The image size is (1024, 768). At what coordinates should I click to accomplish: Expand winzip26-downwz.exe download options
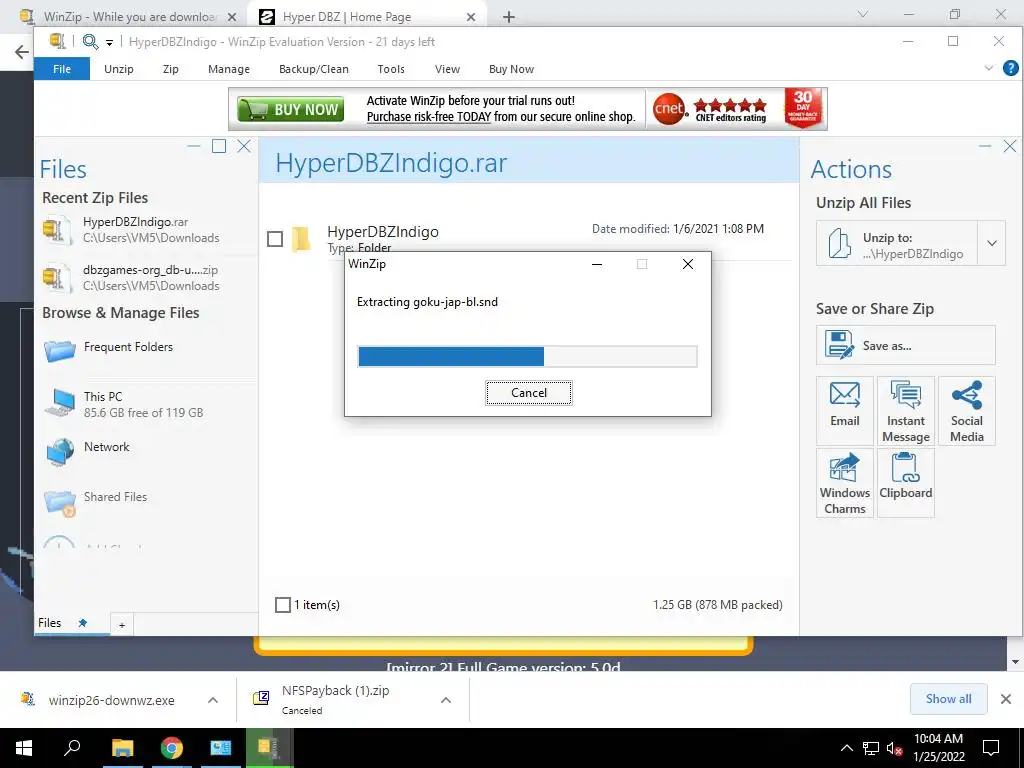click(213, 699)
